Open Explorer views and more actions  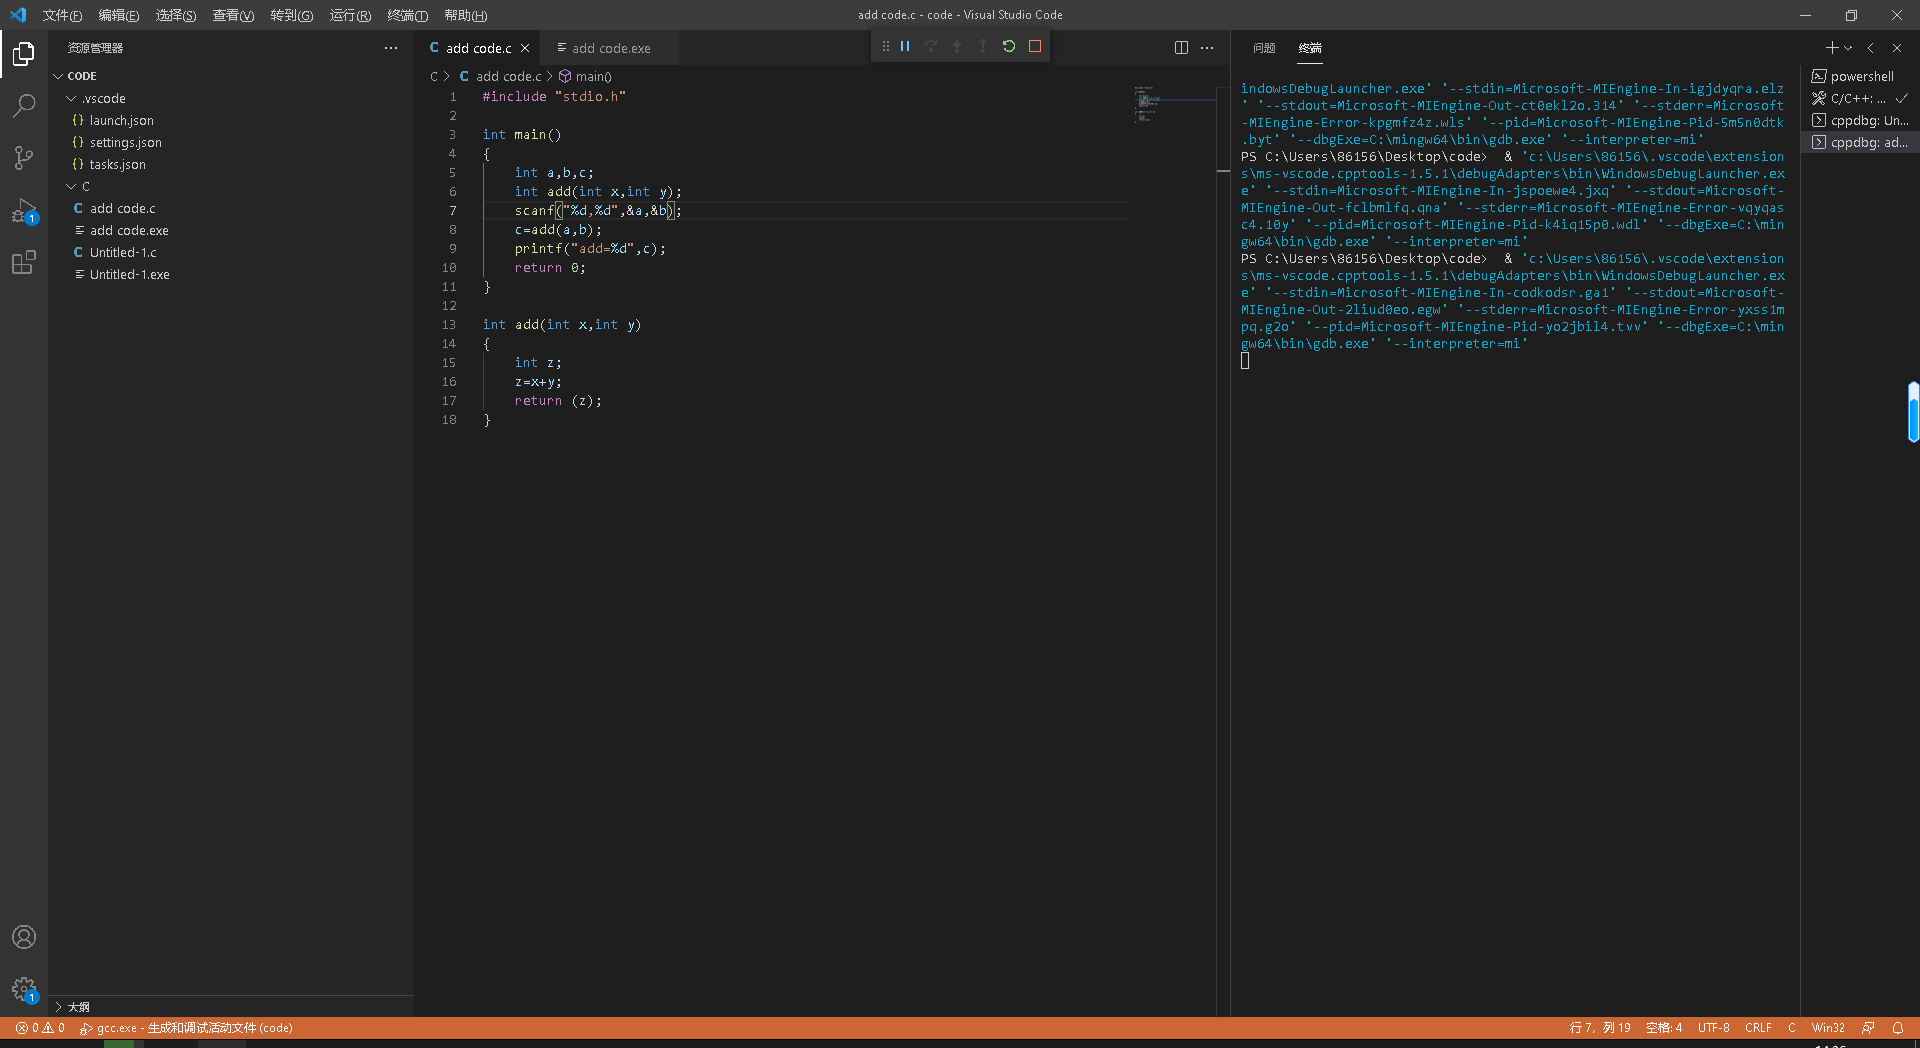[x=391, y=48]
